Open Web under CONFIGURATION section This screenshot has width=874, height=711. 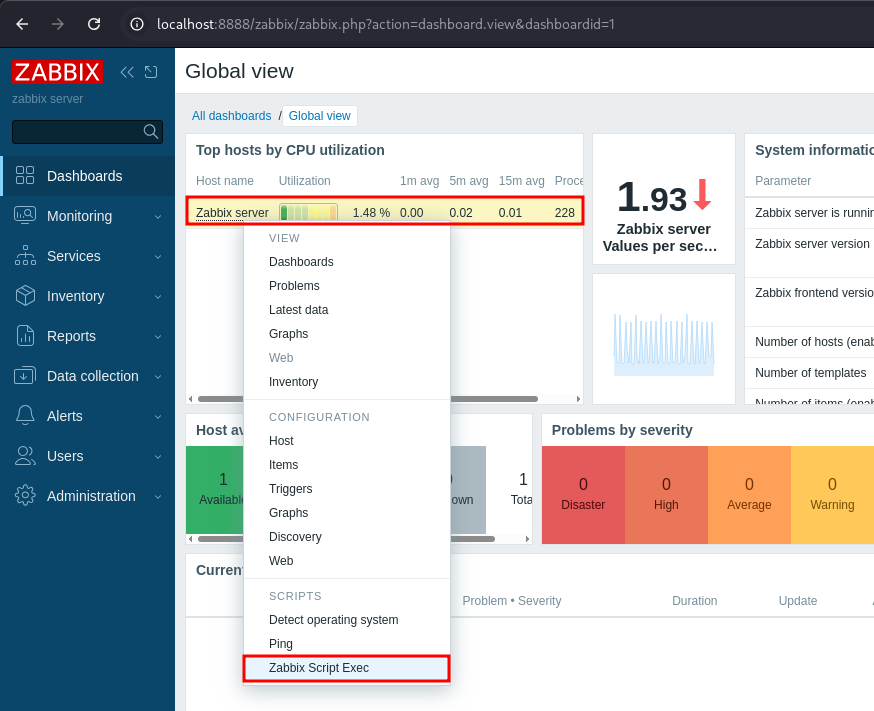347,561
